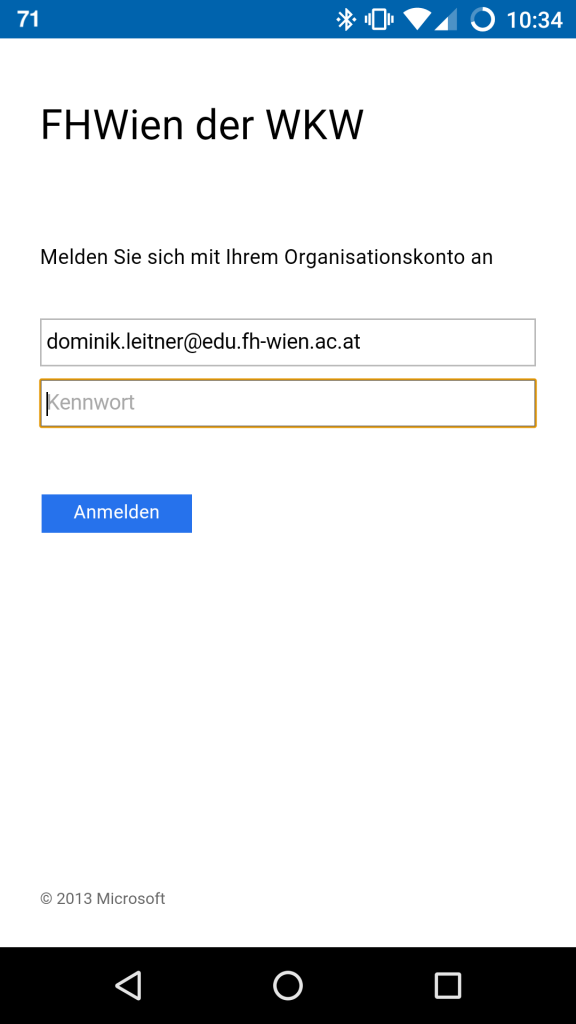
Task: Click the Organisationskonto instruction text
Action: (x=265, y=257)
